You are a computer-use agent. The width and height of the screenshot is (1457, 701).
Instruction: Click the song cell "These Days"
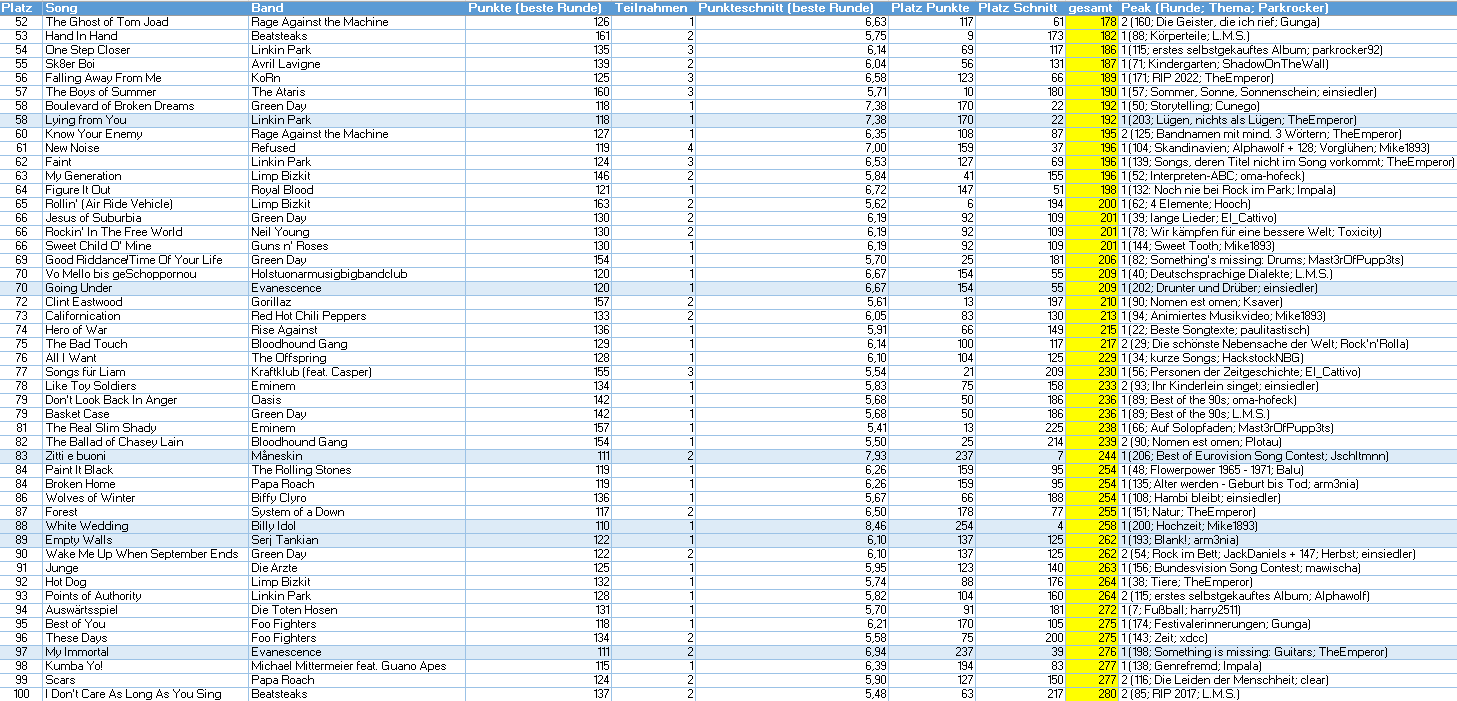pyautogui.click(x=146, y=638)
